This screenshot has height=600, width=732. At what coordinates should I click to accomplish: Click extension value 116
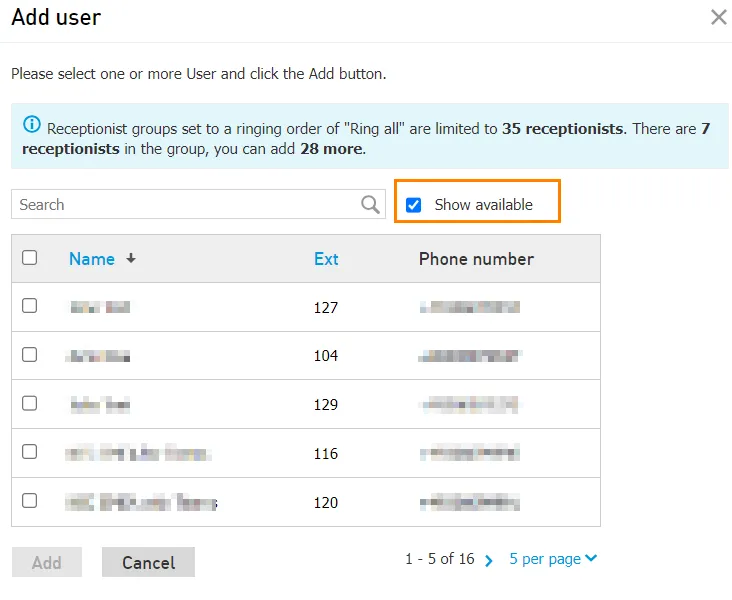point(326,453)
